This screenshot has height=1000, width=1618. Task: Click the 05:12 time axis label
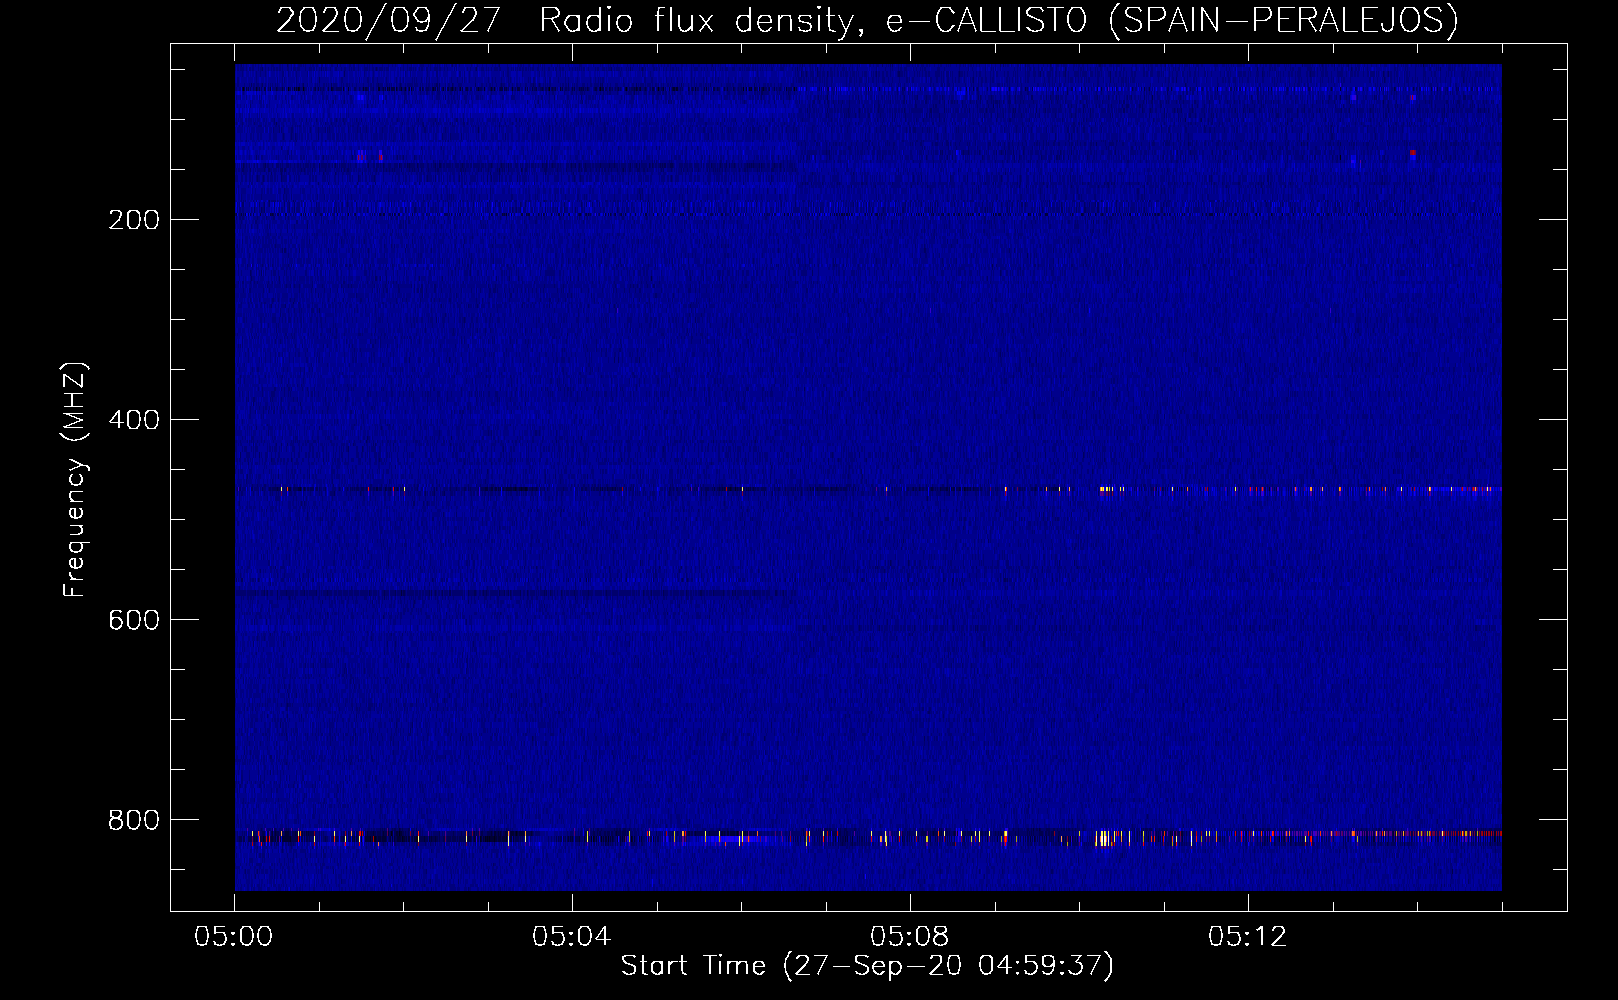[1247, 937]
